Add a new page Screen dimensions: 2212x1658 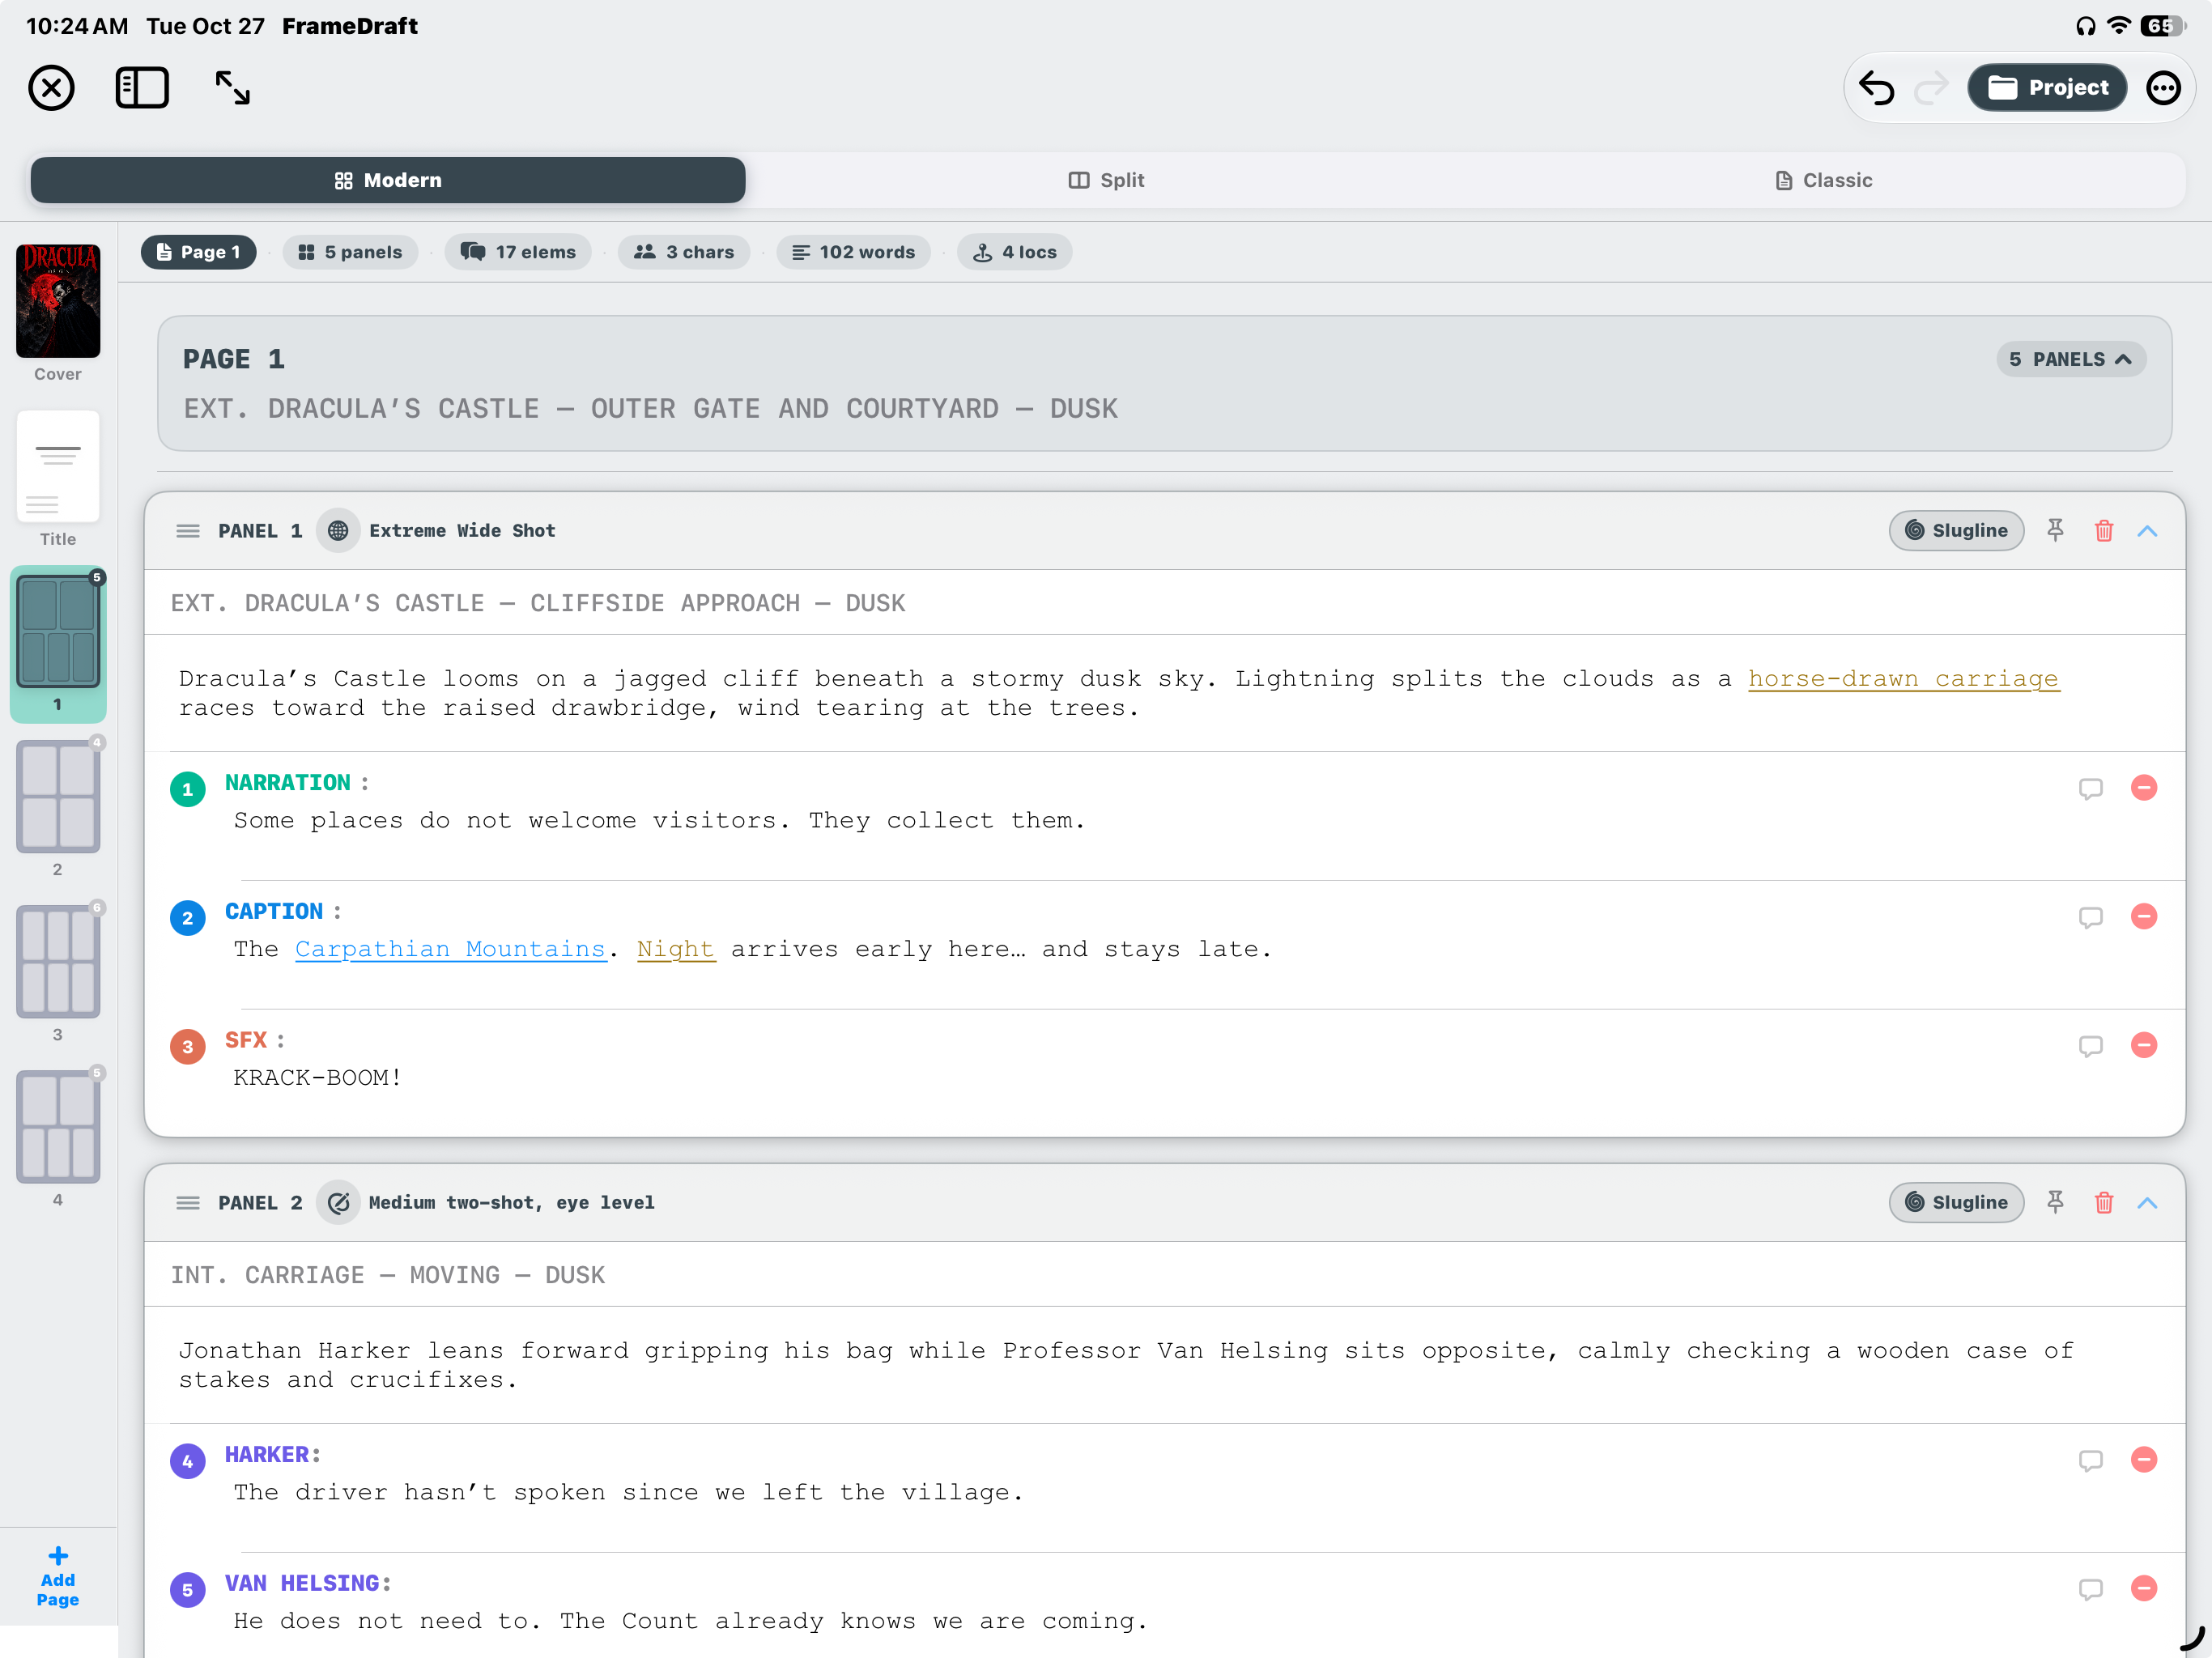pyautogui.click(x=58, y=1577)
